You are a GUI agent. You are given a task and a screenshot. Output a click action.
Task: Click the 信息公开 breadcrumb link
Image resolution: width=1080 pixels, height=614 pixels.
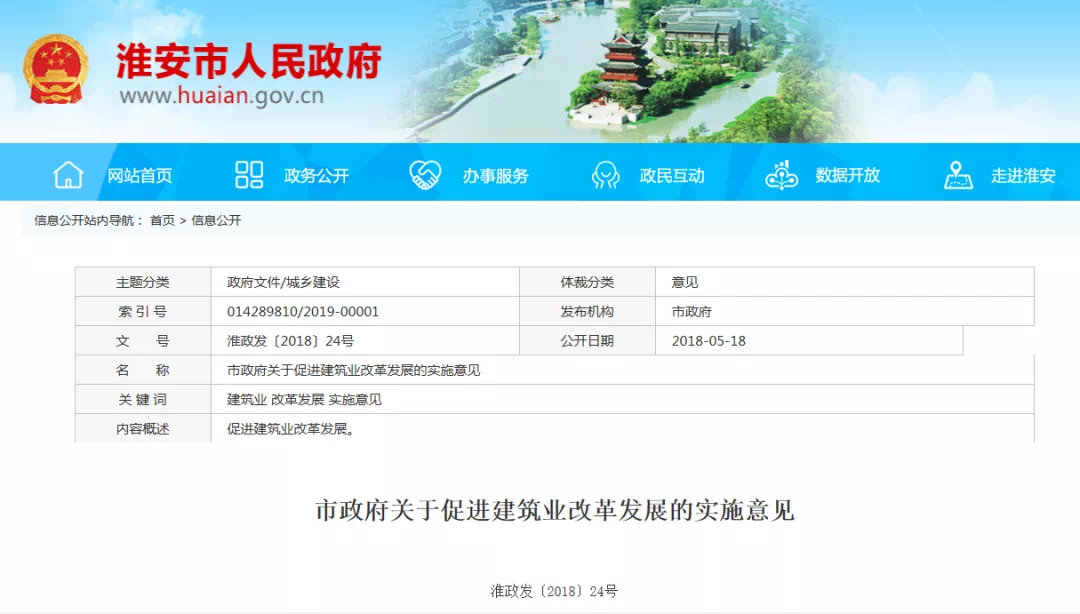[x=216, y=221]
